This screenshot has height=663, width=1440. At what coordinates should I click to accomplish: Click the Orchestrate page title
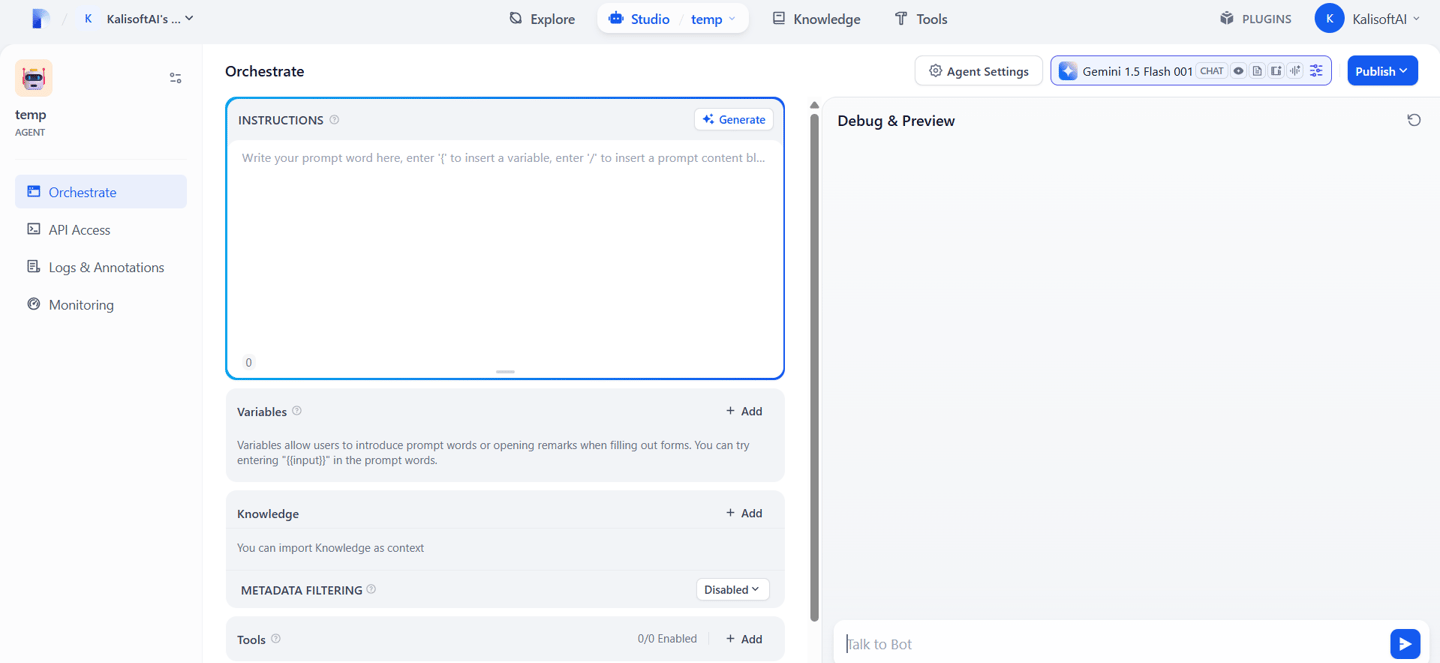(264, 71)
